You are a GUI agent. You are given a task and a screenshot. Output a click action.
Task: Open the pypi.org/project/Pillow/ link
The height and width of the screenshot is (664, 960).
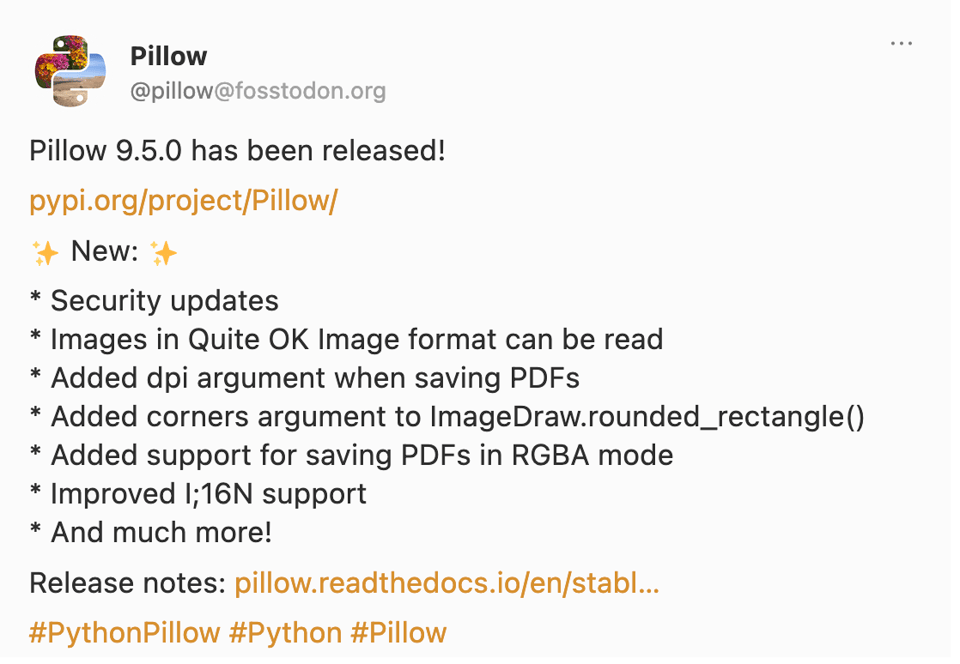(183, 200)
